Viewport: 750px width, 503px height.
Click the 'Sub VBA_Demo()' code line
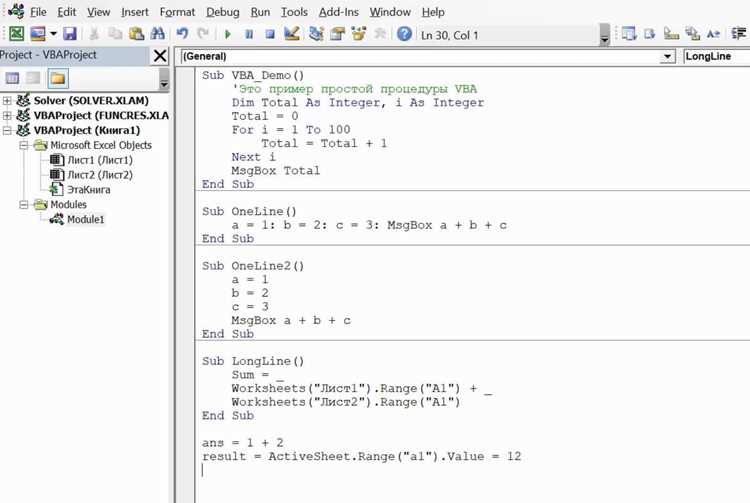point(253,75)
